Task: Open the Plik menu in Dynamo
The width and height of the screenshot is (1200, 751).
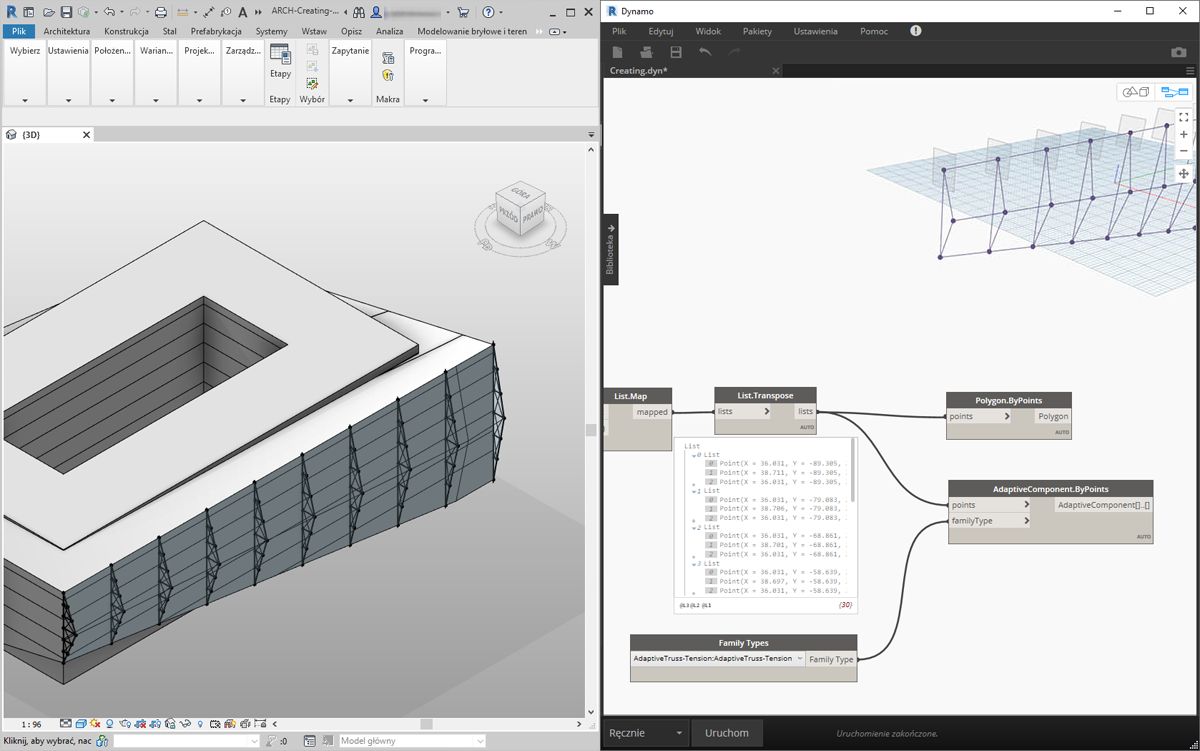Action: [x=619, y=31]
